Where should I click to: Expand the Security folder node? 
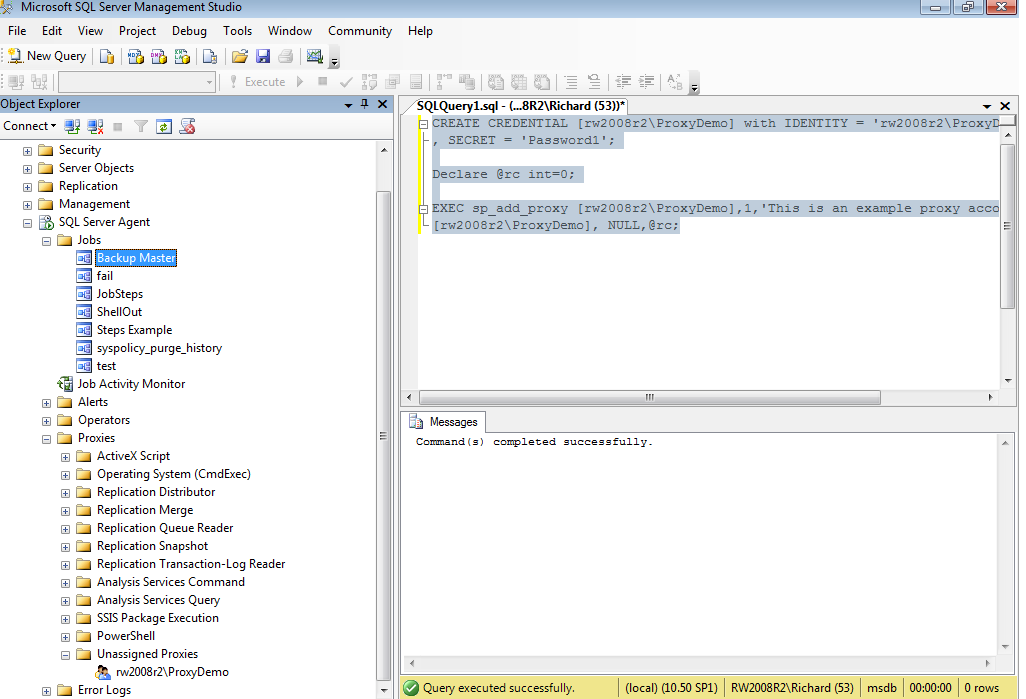pyautogui.click(x=28, y=150)
